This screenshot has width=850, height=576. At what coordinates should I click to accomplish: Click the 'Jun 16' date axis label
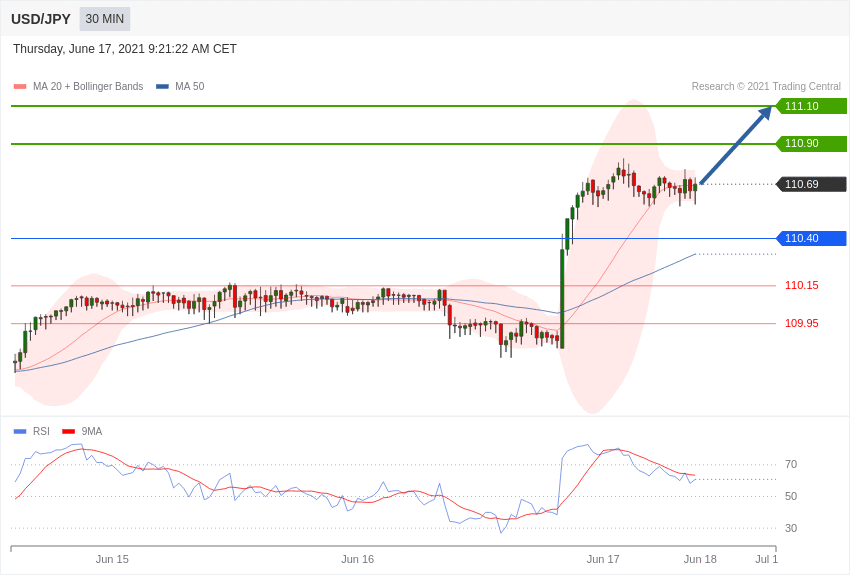click(357, 560)
